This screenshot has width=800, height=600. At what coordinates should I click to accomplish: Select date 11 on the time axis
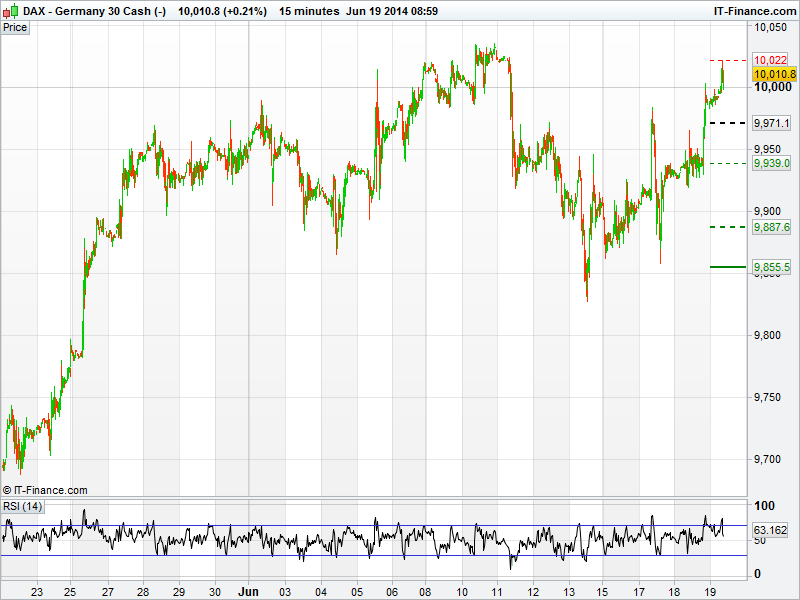pyautogui.click(x=497, y=591)
